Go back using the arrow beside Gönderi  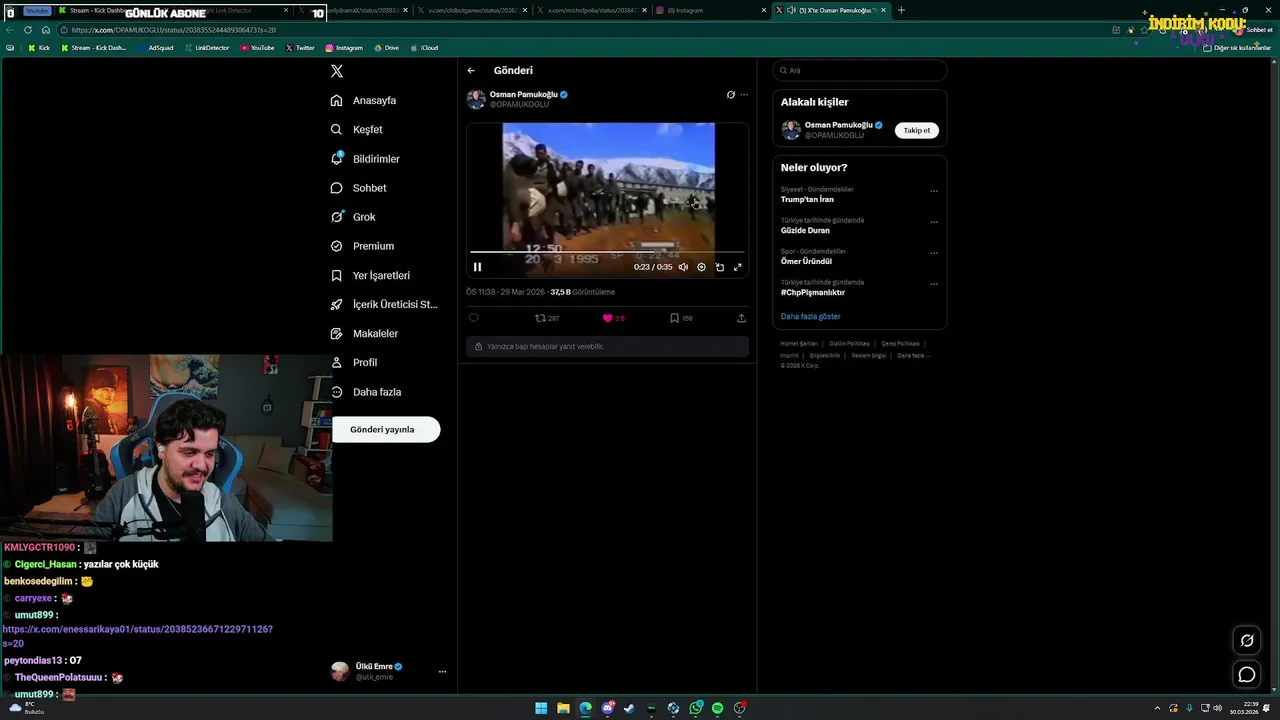click(x=471, y=71)
